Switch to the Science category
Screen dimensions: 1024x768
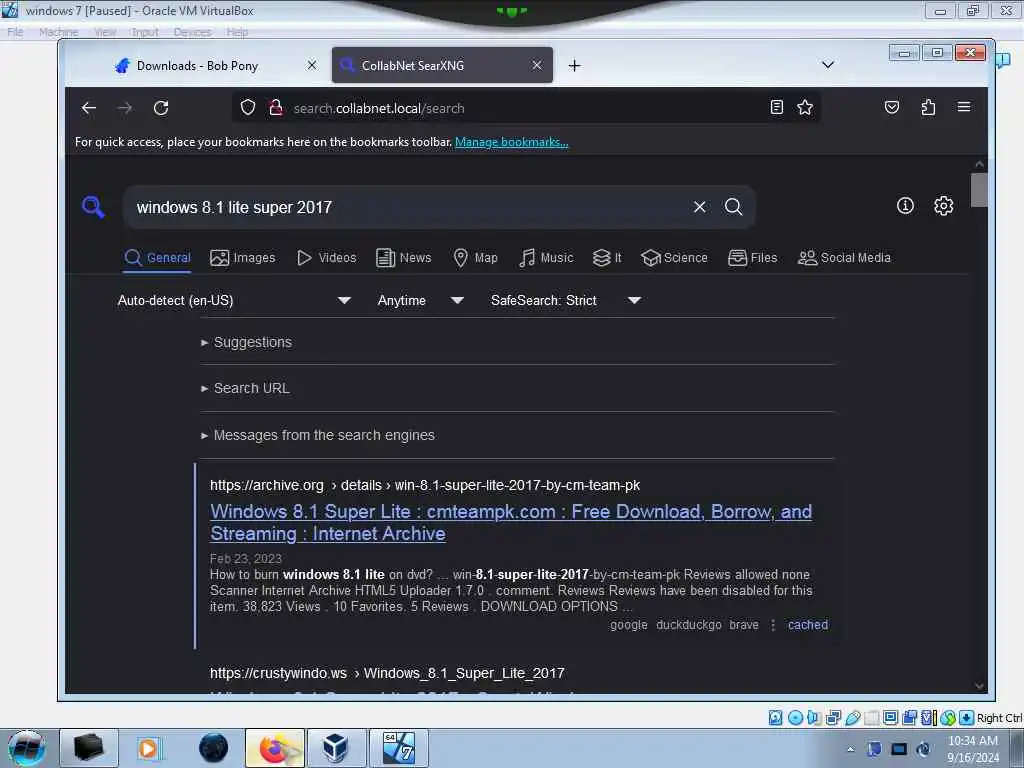[x=674, y=258]
